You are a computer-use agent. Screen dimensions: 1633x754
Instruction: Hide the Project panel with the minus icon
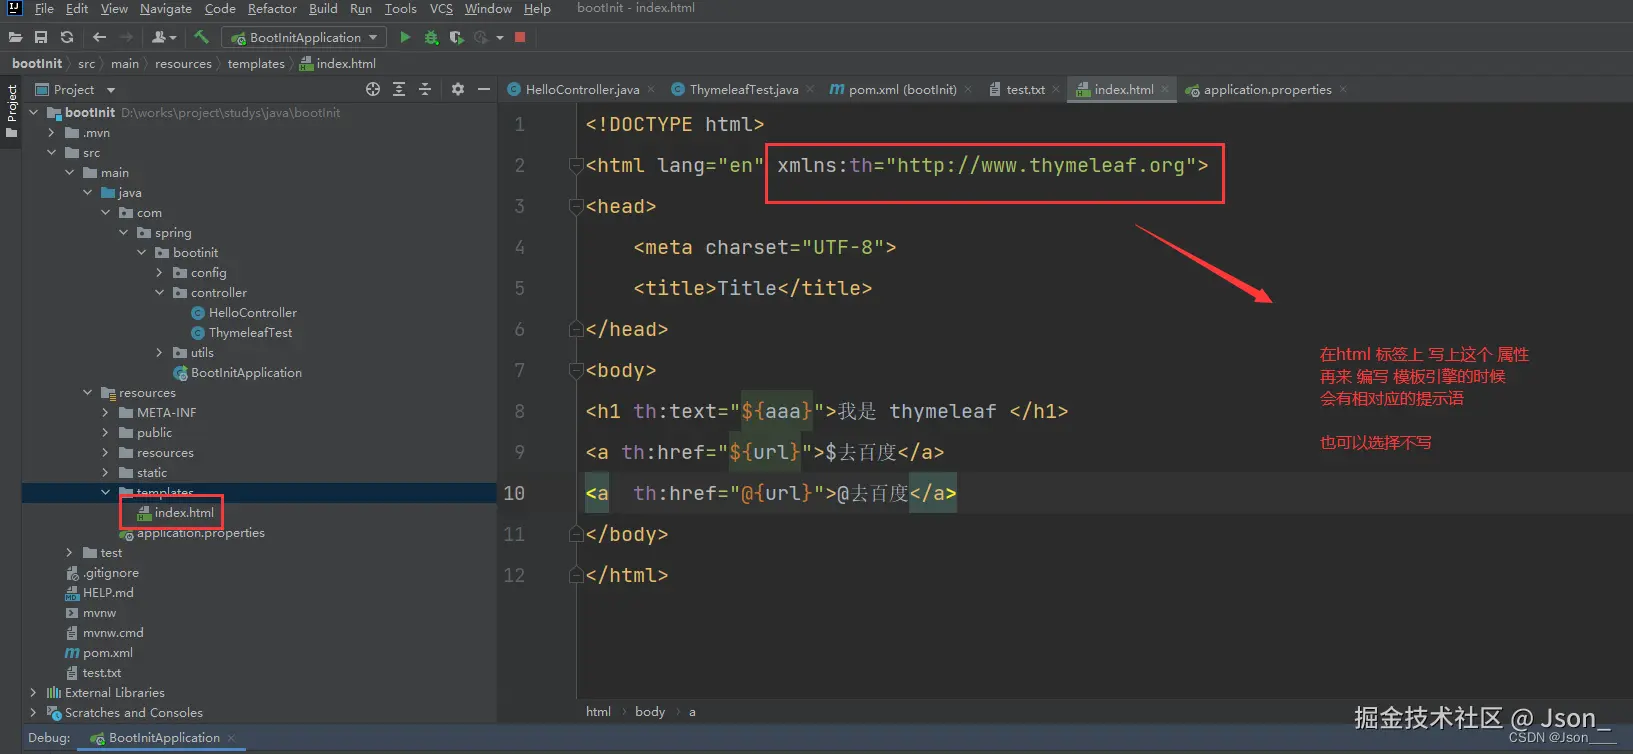(484, 89)
